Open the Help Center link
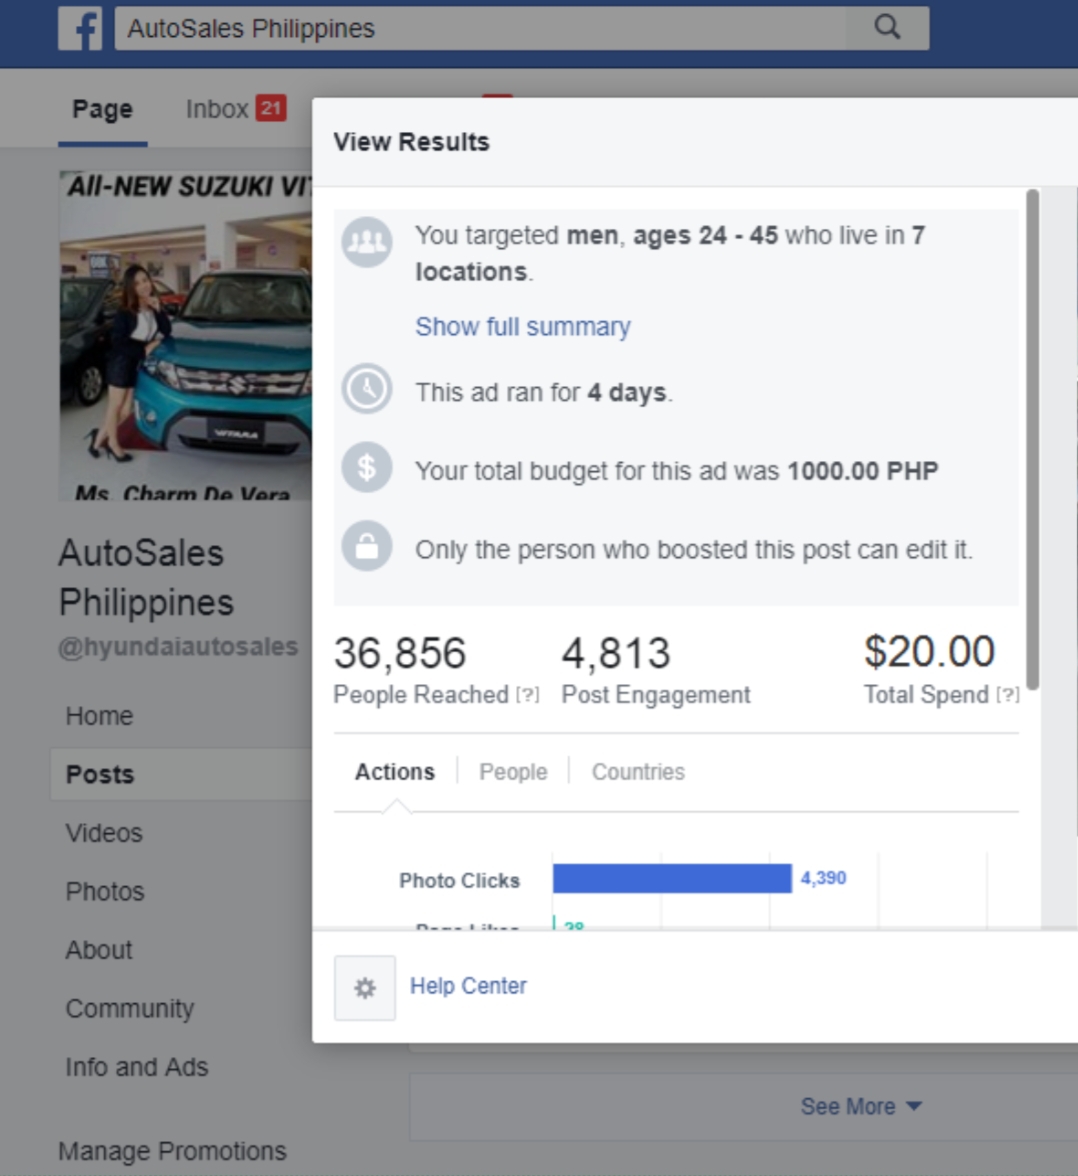This screenshot has width=1078, height=1176. coord(468,986)
